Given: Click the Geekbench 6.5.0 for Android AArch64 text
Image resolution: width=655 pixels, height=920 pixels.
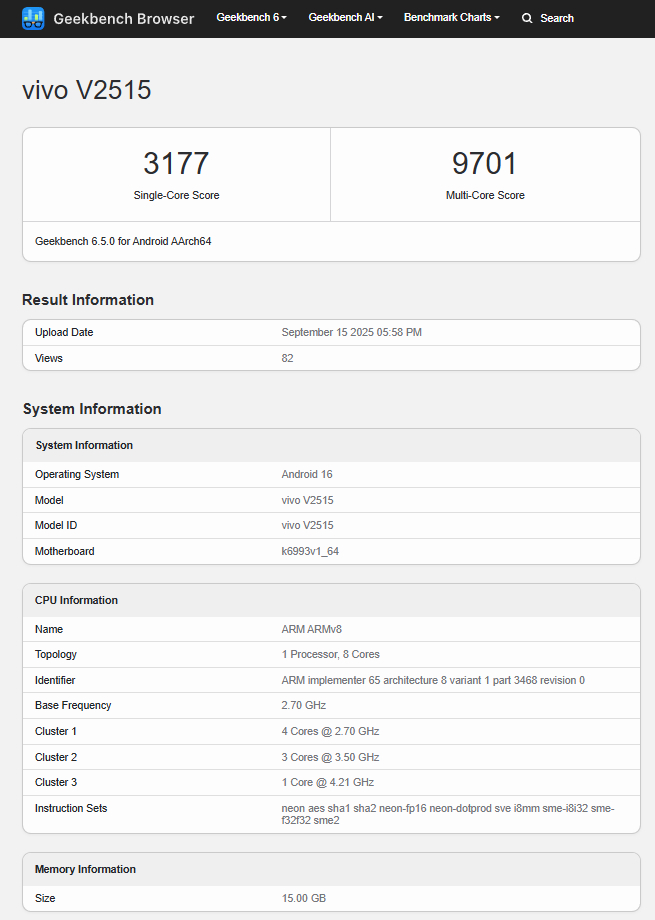Looking at the screenshot, I should click(x=123, y=241).
